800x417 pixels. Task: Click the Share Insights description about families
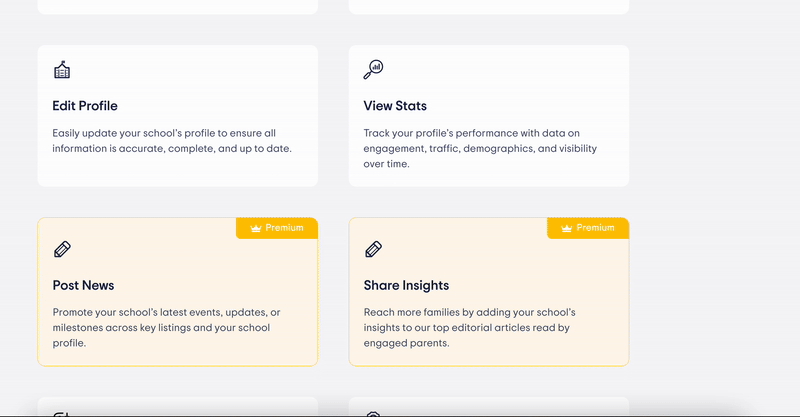[x=467, y=327]
